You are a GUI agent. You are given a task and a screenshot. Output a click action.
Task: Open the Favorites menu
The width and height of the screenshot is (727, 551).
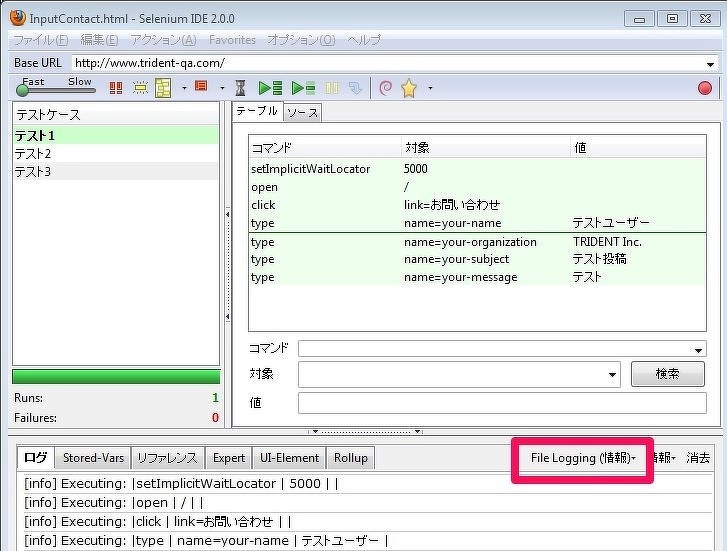[232, 40]
